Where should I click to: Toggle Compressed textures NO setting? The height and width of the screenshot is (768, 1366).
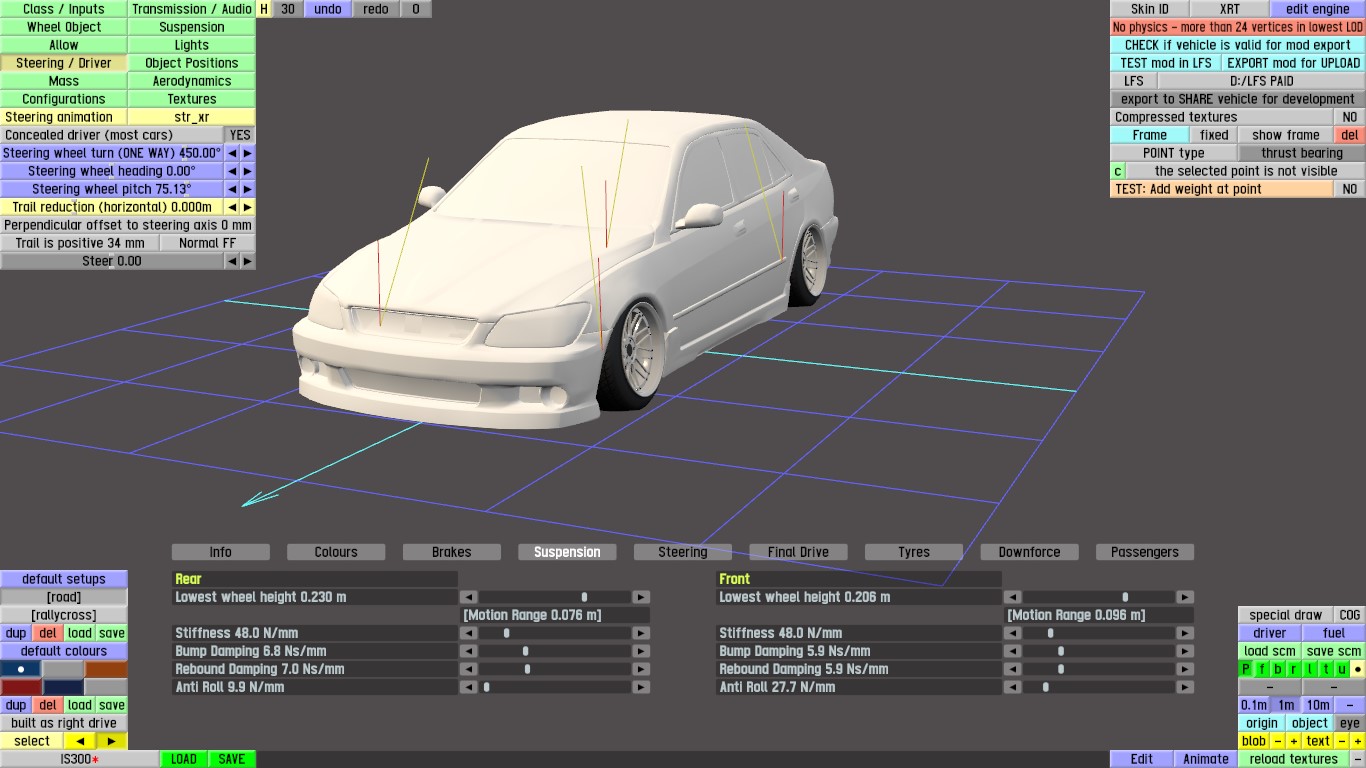coord(1350,117)
